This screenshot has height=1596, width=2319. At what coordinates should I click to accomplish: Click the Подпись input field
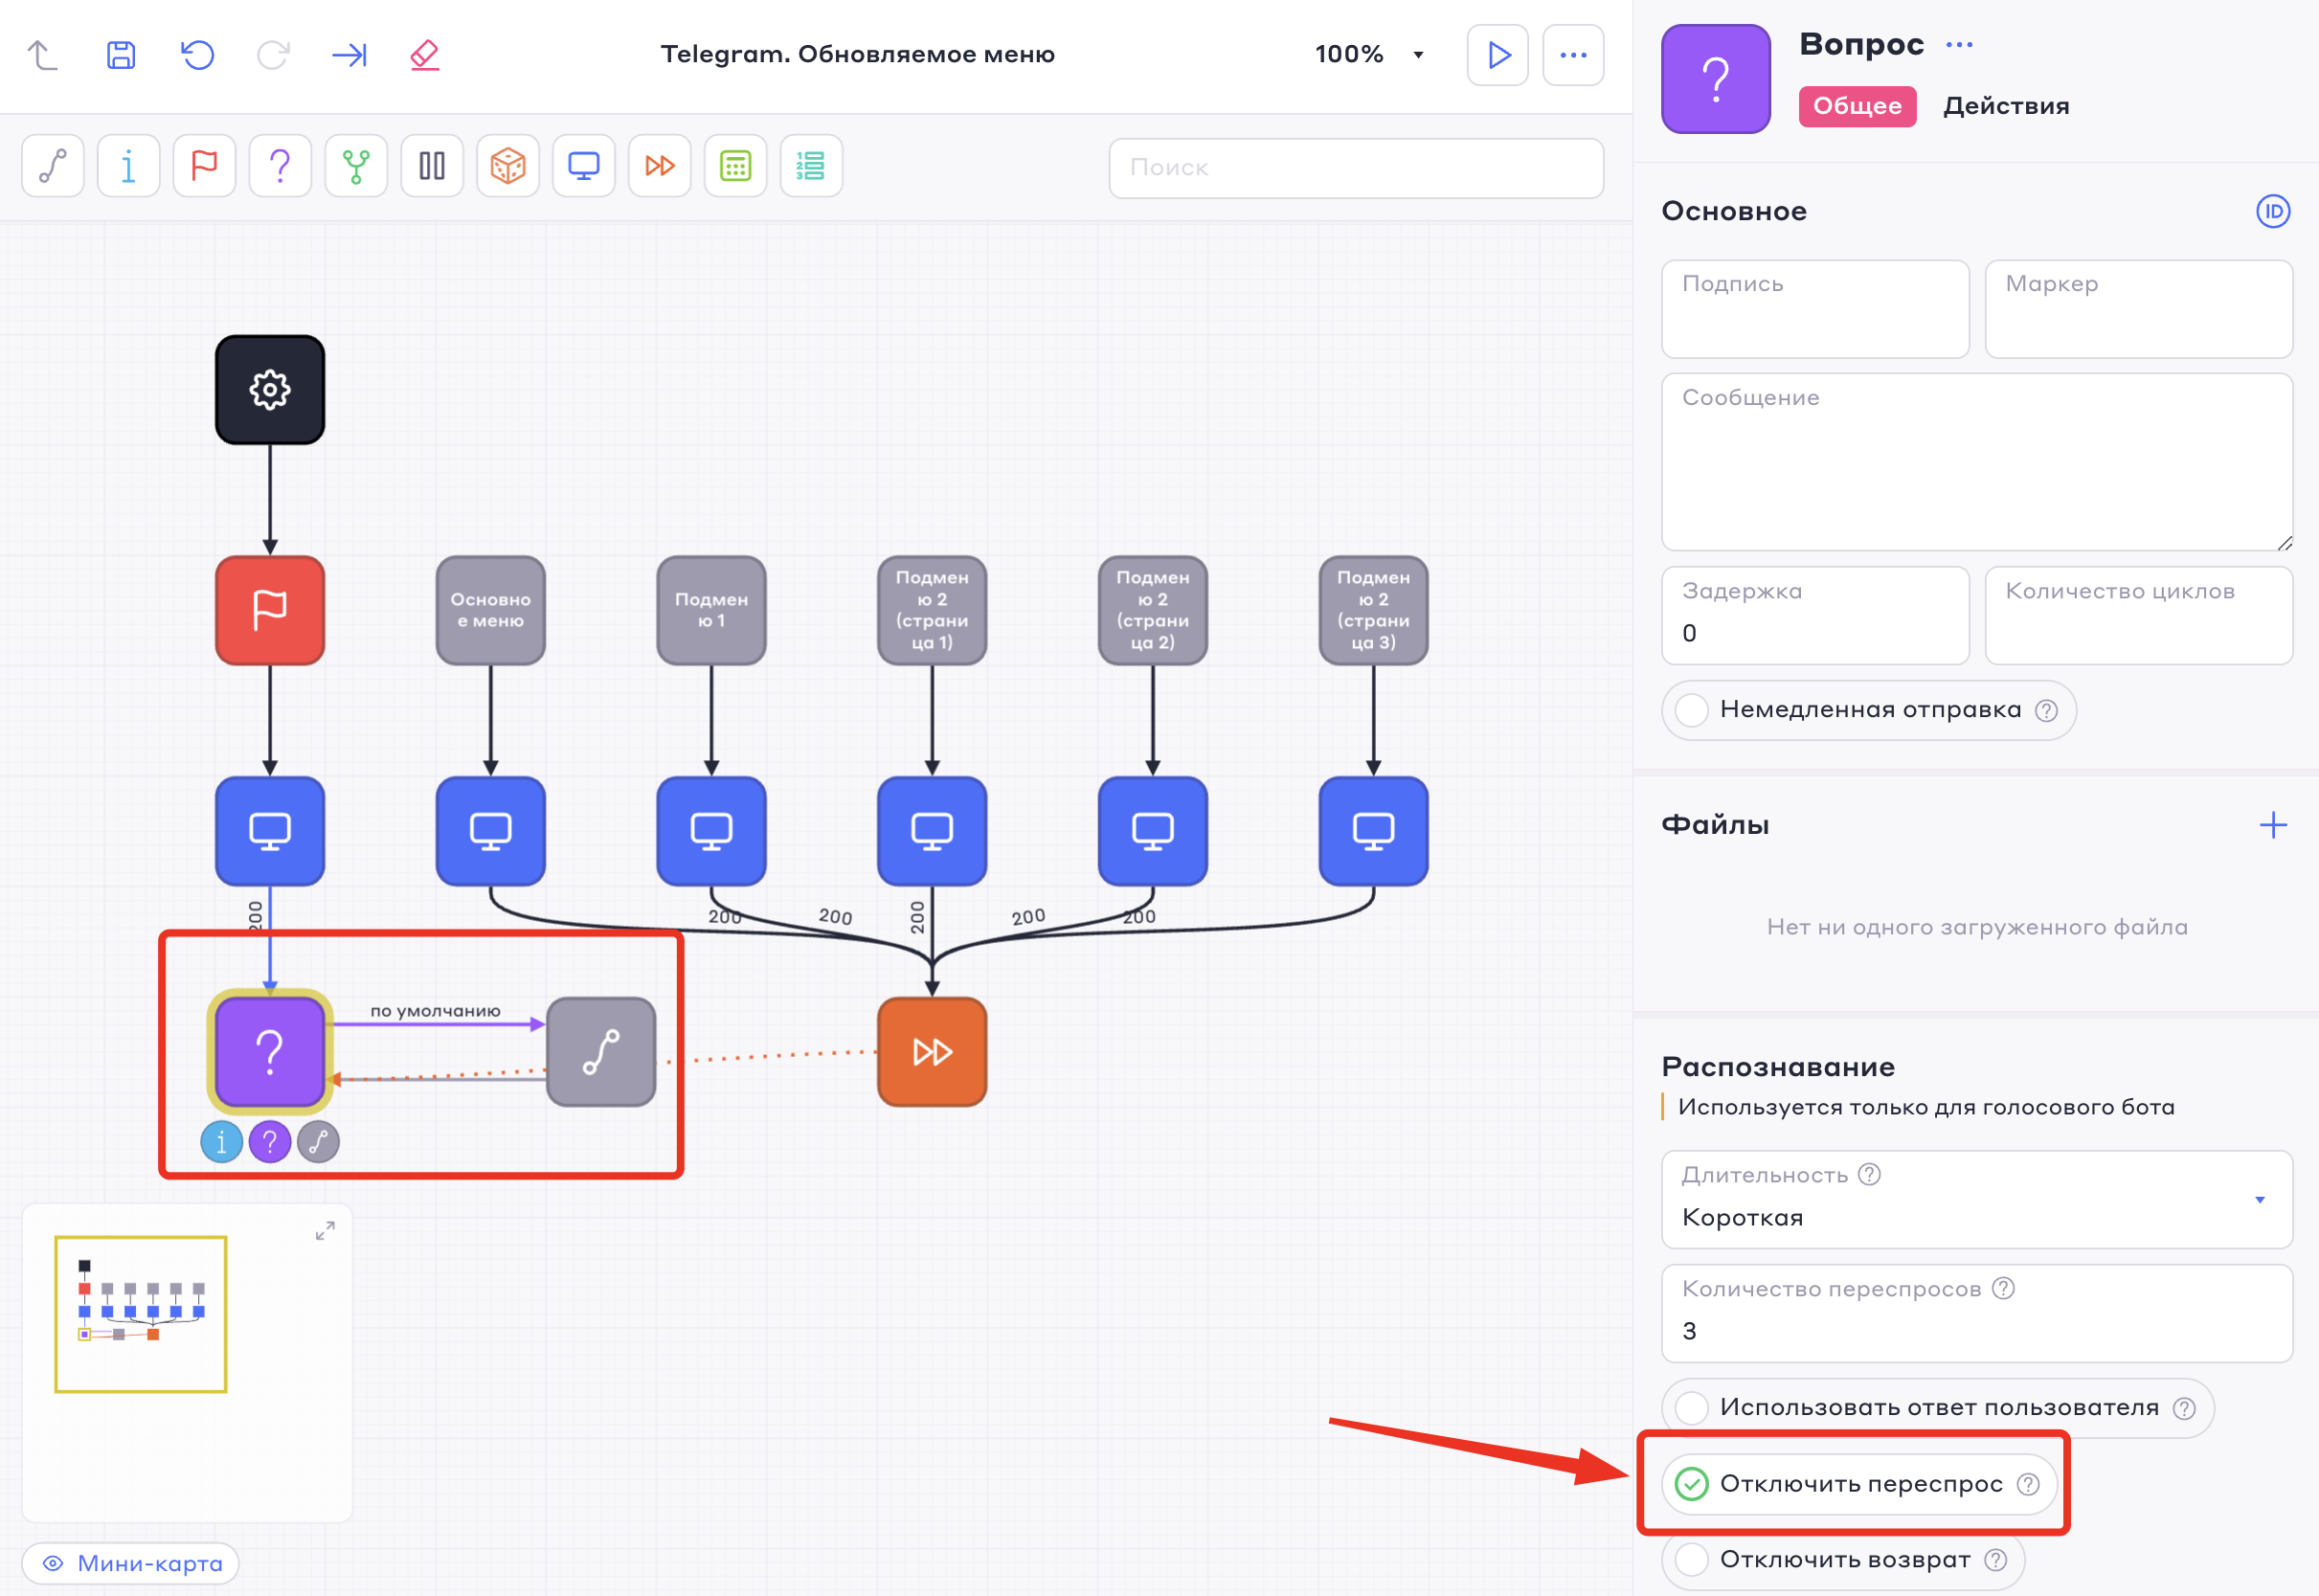point(1815,309)
